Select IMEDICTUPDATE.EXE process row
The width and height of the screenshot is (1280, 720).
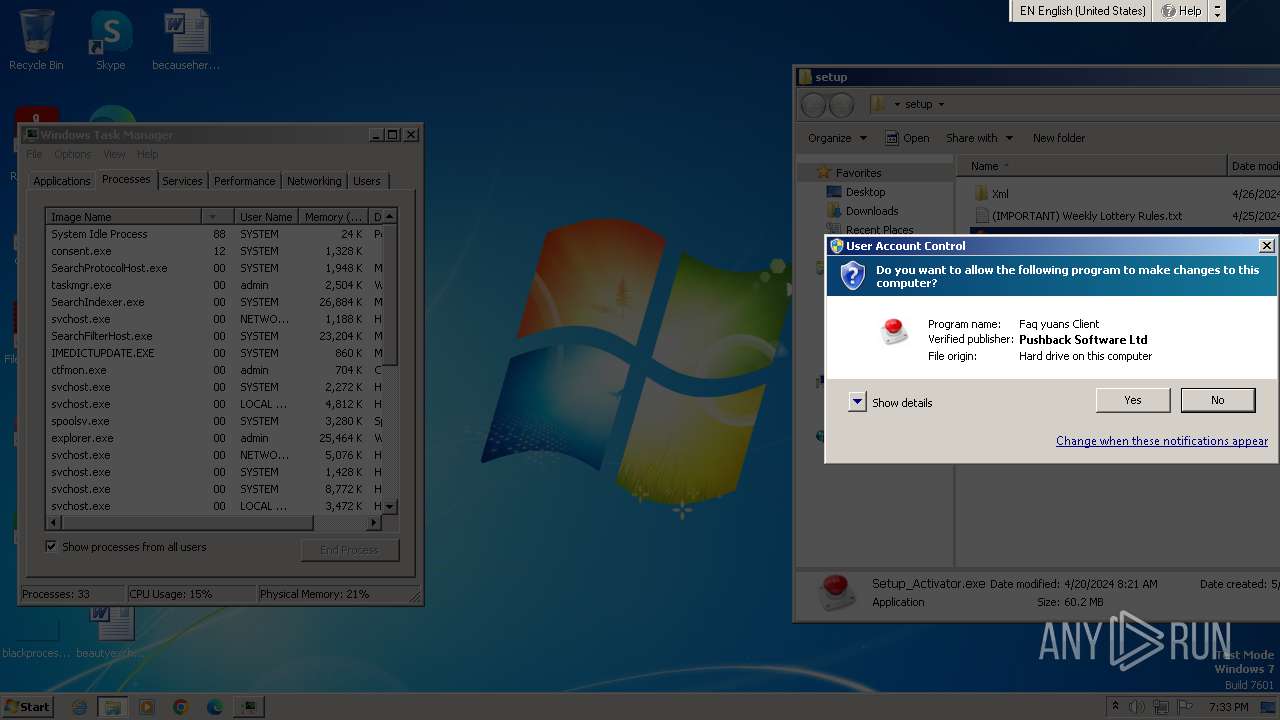(214, 353)
